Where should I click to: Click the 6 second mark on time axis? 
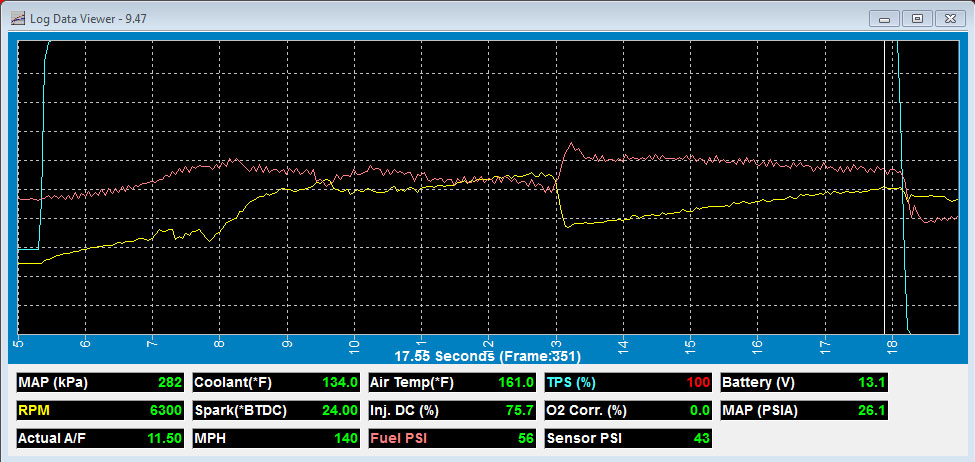pos(85,342)
